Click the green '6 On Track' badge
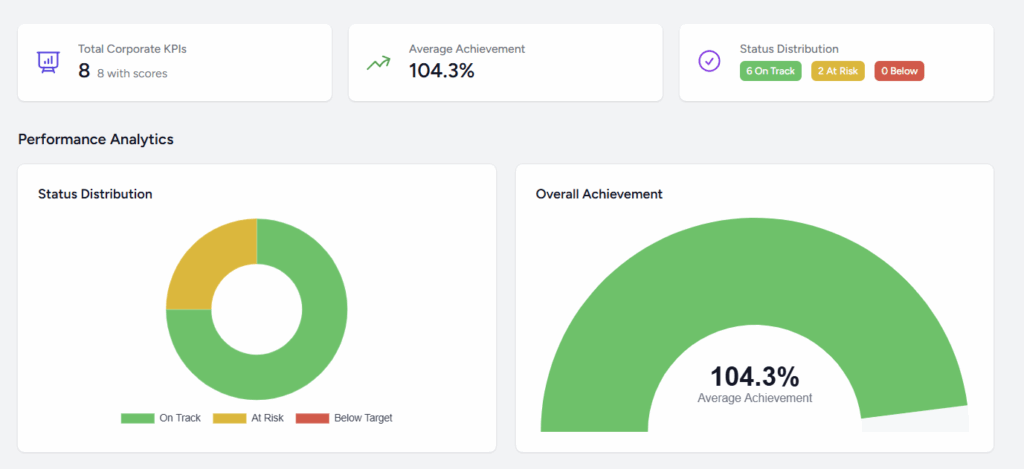Viewport: 1024px width, 469px height. (770, 71)
